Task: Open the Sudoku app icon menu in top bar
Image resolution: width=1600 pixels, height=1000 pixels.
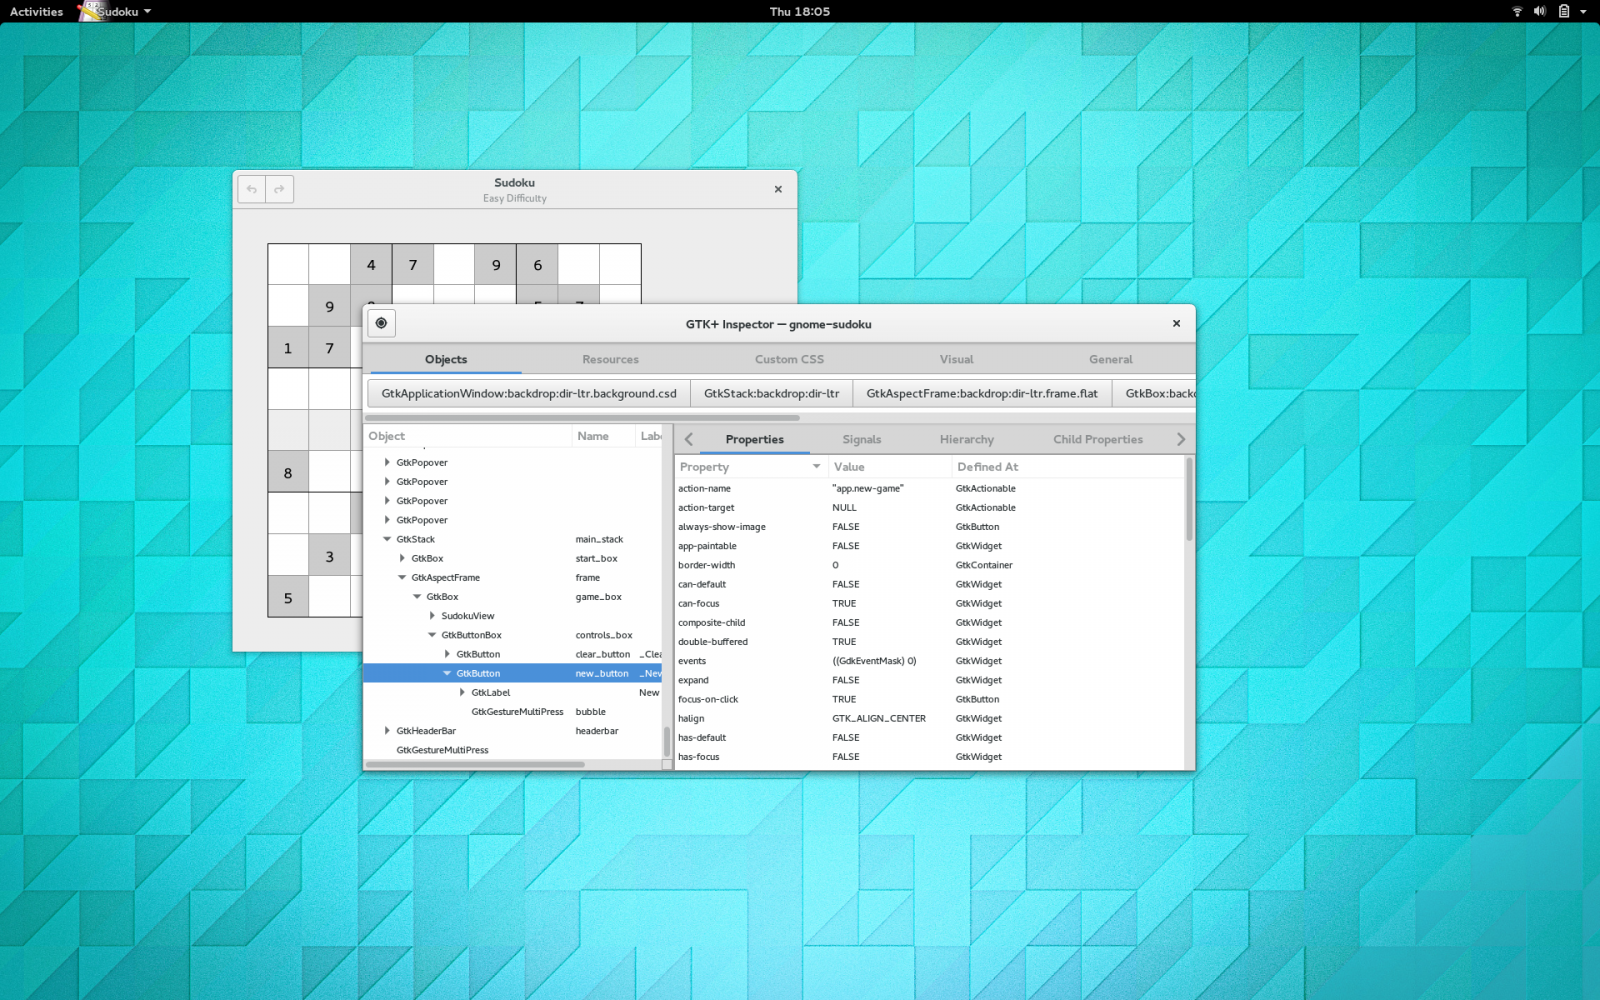Action: click(x=113, y=11)
